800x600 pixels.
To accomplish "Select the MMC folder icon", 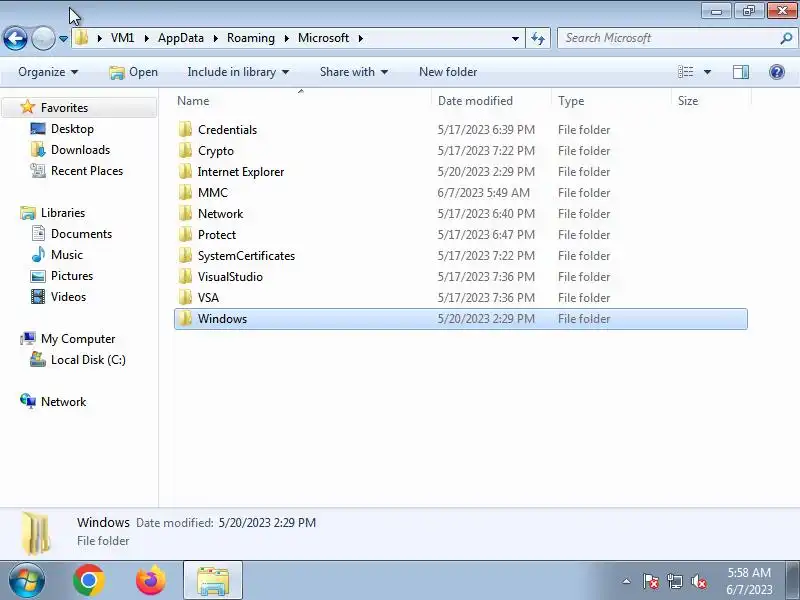I will (186, 192).
